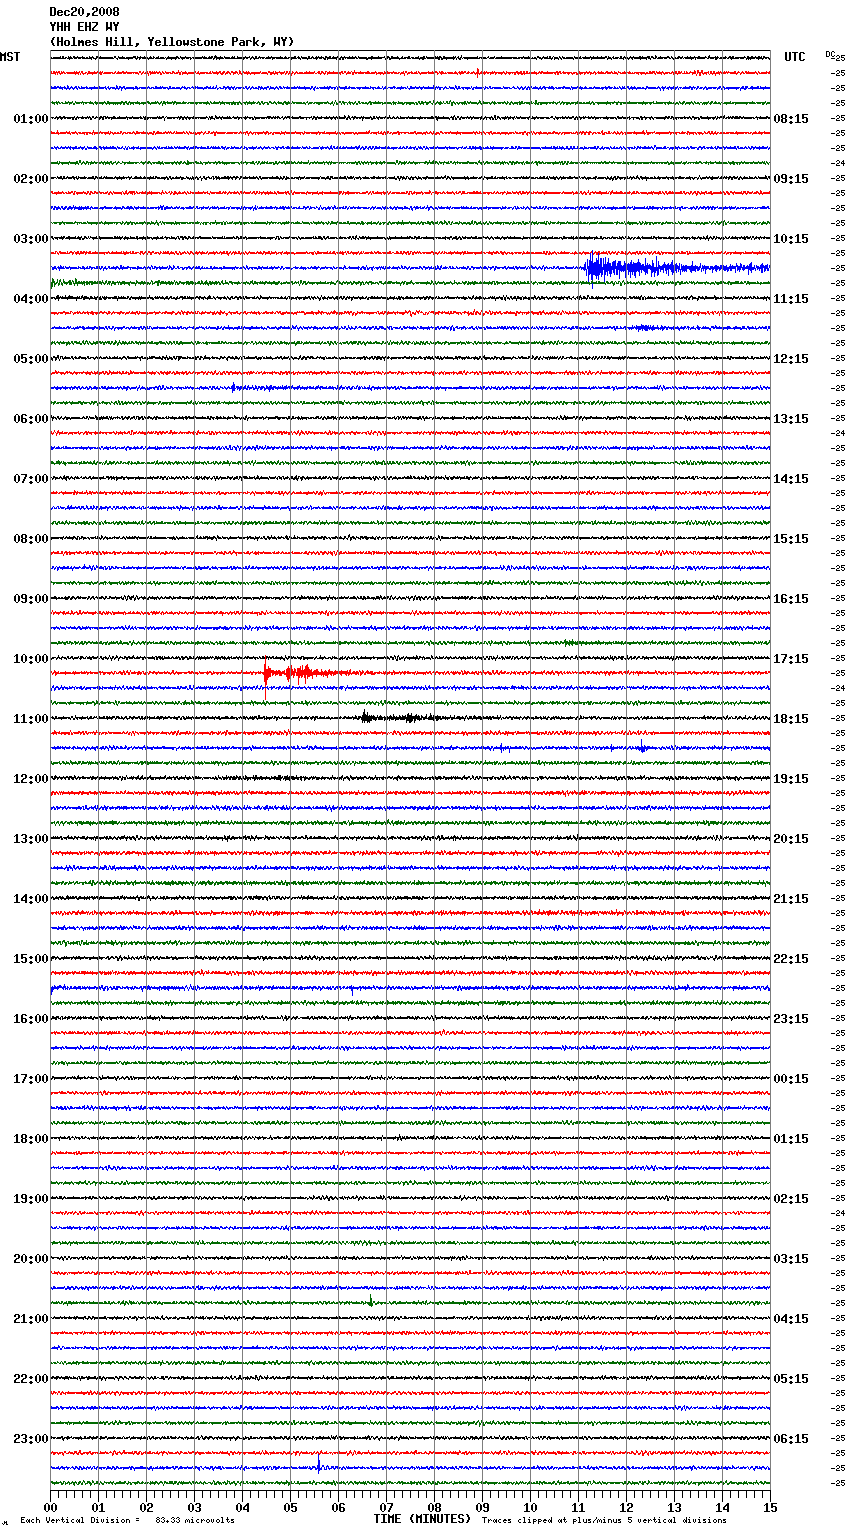Click the 08:15 UTC time label
This screenshot has height=1534, width=850.
791,119
